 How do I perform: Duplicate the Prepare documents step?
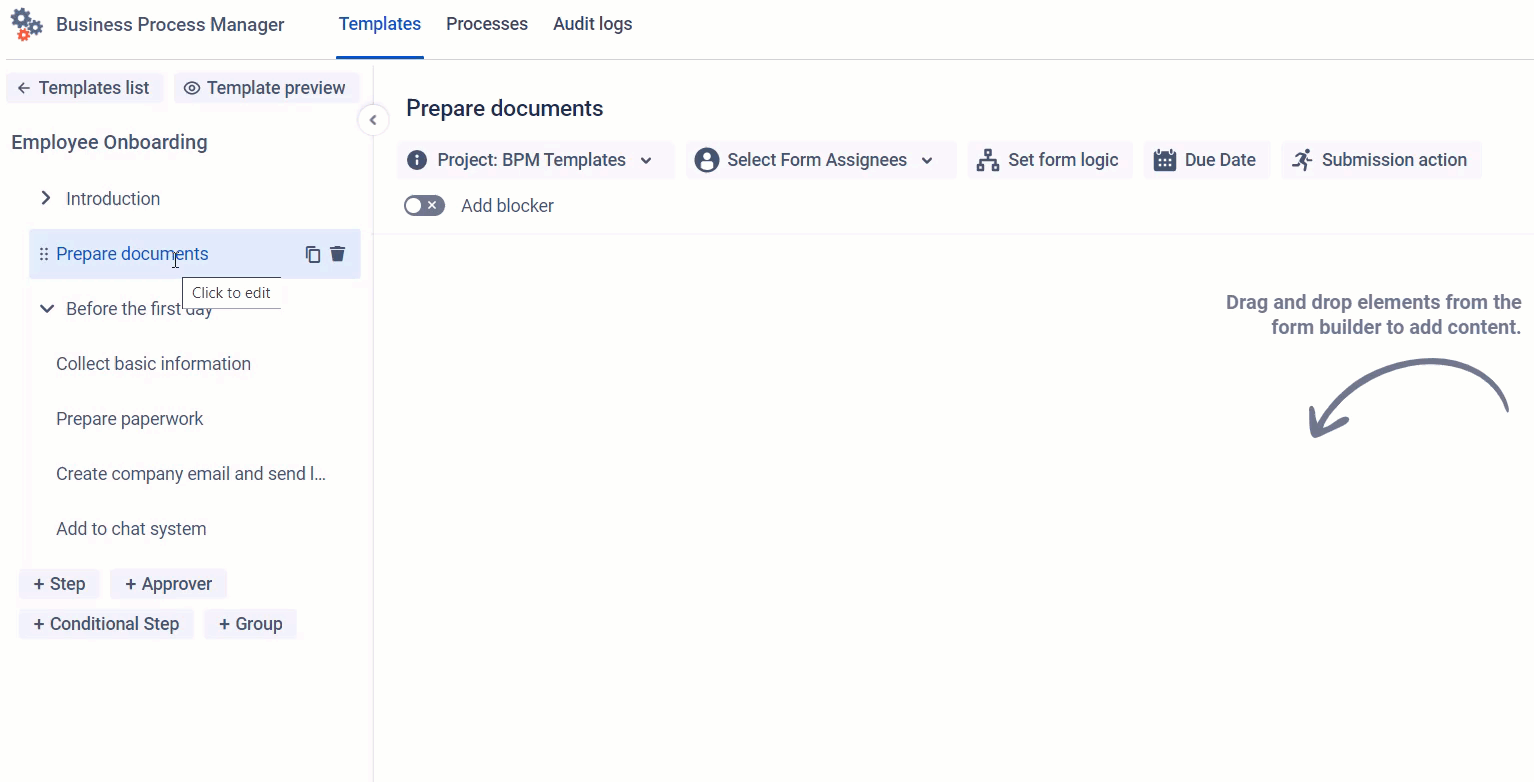pyautogui.click(x=313, y=254)
